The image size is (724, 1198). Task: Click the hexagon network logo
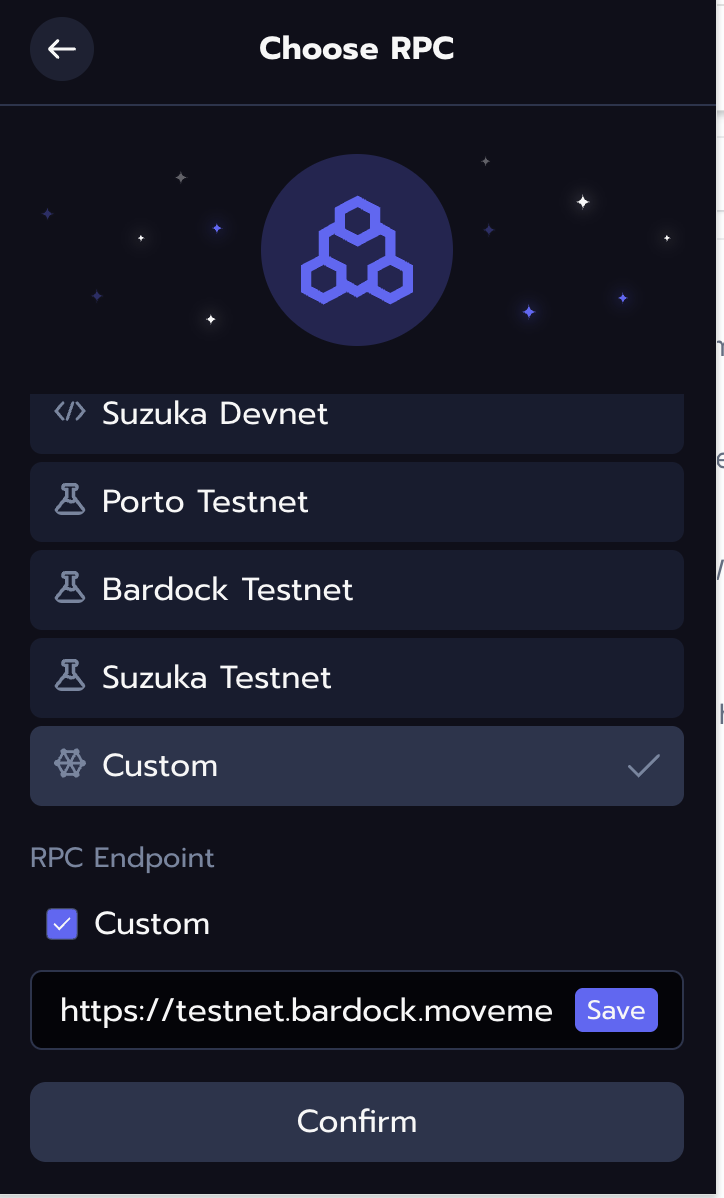tap(357, 250)
